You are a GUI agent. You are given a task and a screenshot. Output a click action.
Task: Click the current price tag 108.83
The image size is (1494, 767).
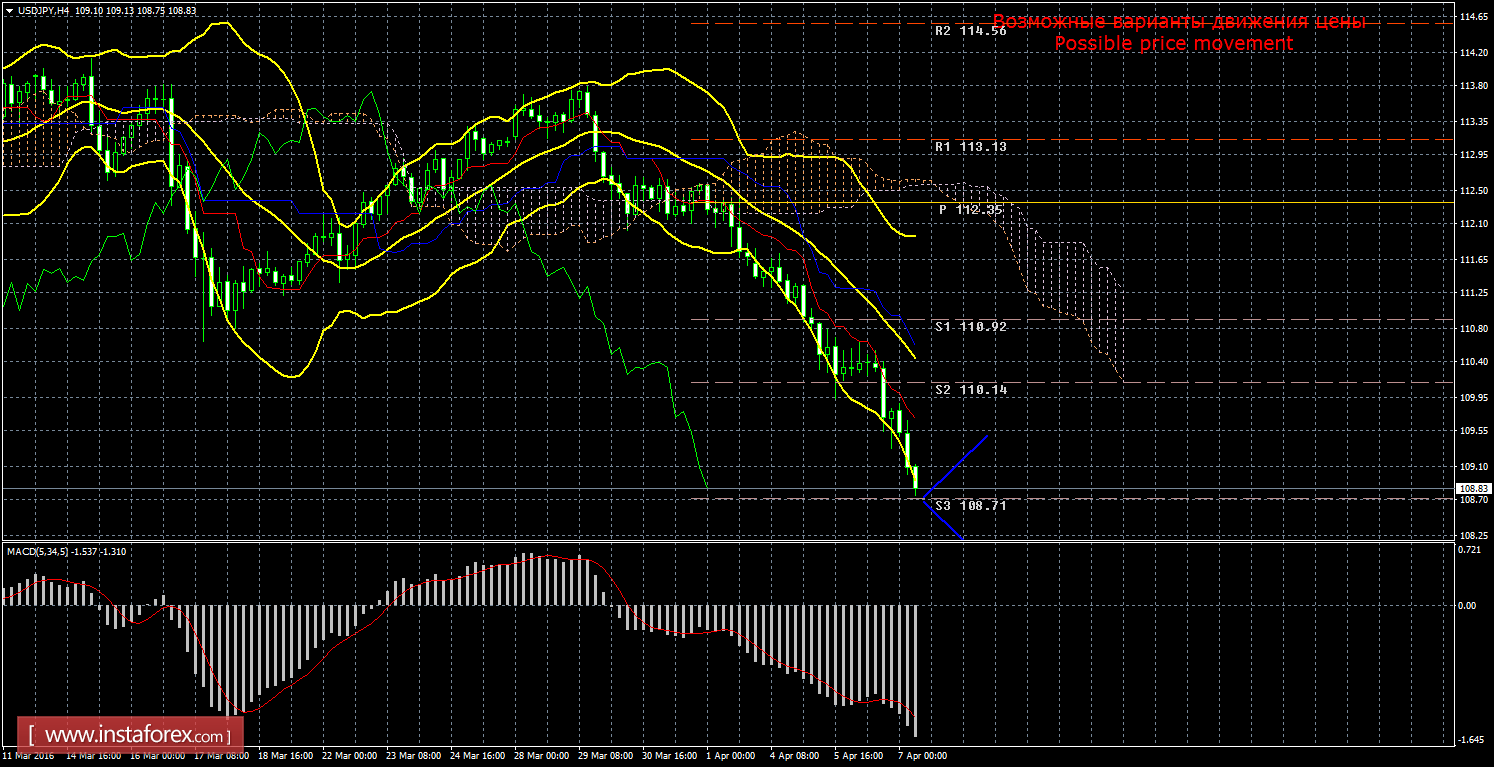(x=1473, y=488)
